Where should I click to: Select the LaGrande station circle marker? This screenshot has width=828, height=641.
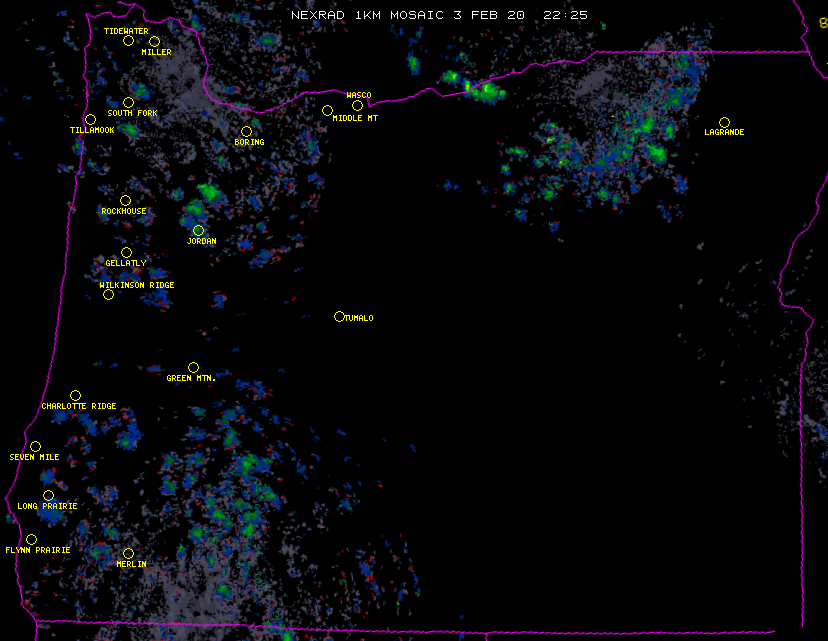[x=724, y=123]
